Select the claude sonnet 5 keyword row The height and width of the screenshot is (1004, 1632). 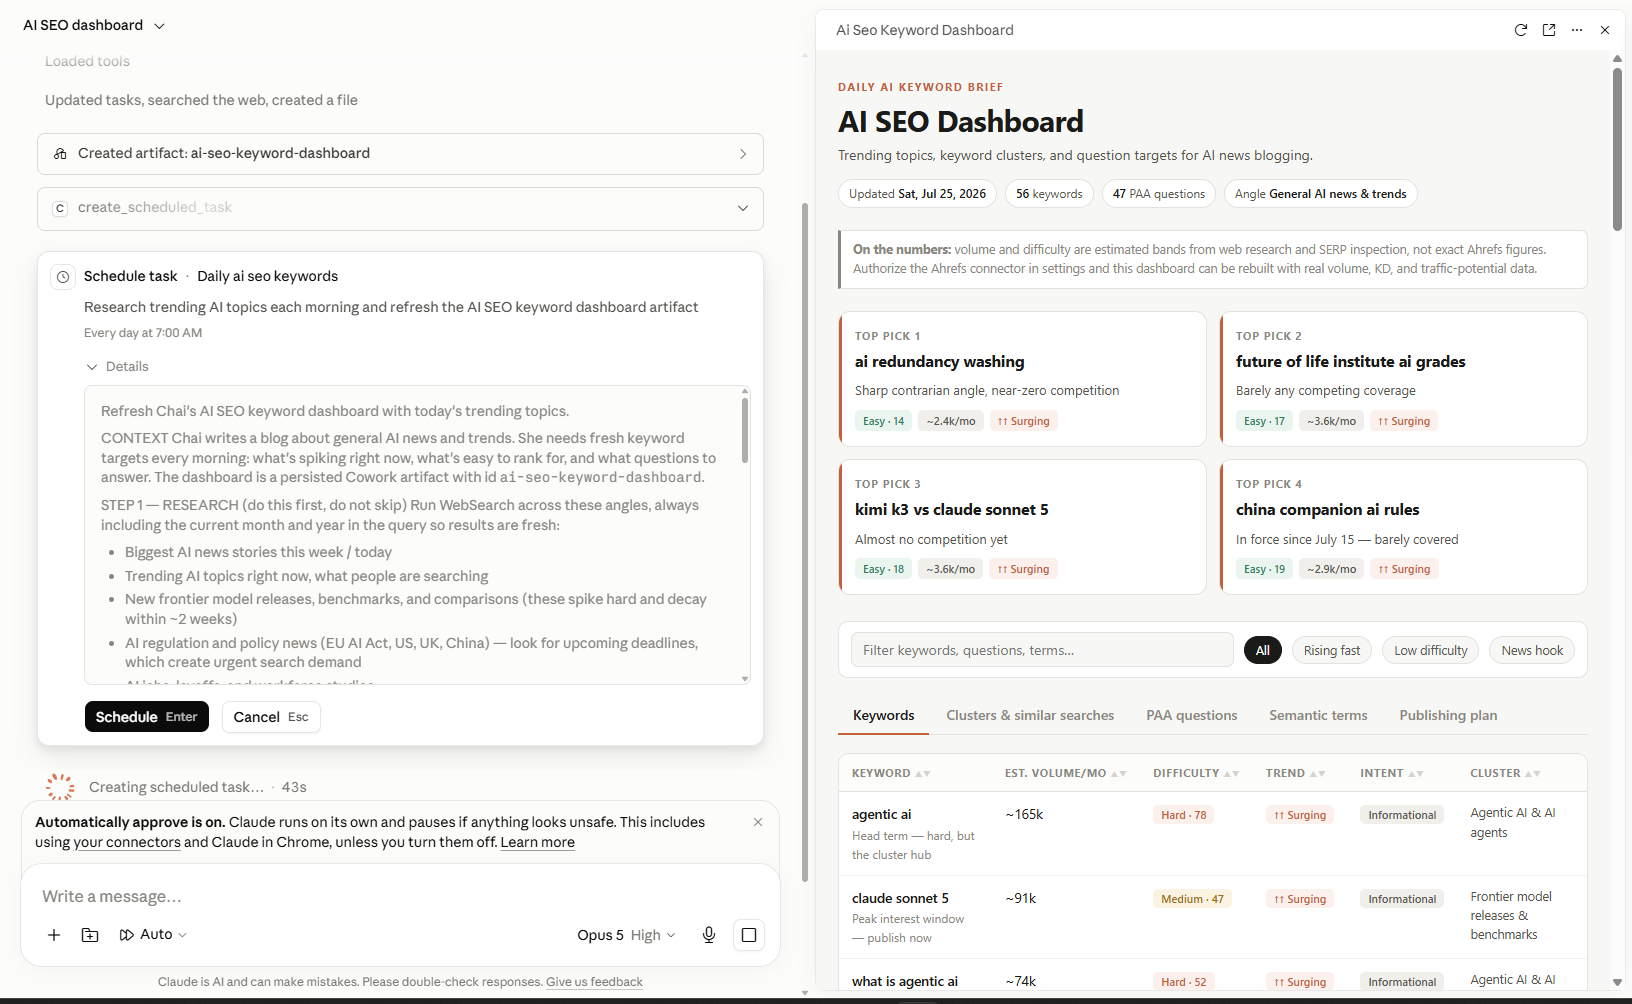pos(1212,918)
